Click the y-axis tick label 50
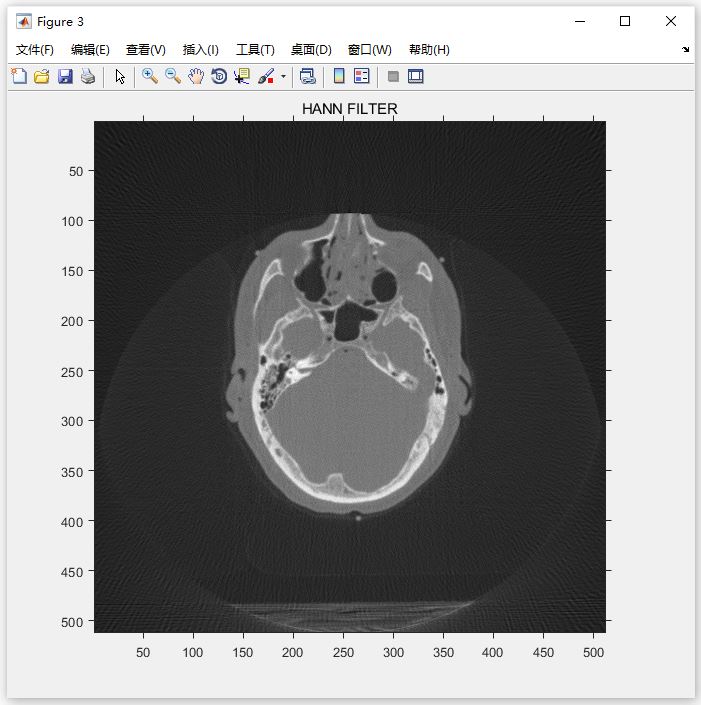This screenshot has height=705, width=701. coord(76,171)
